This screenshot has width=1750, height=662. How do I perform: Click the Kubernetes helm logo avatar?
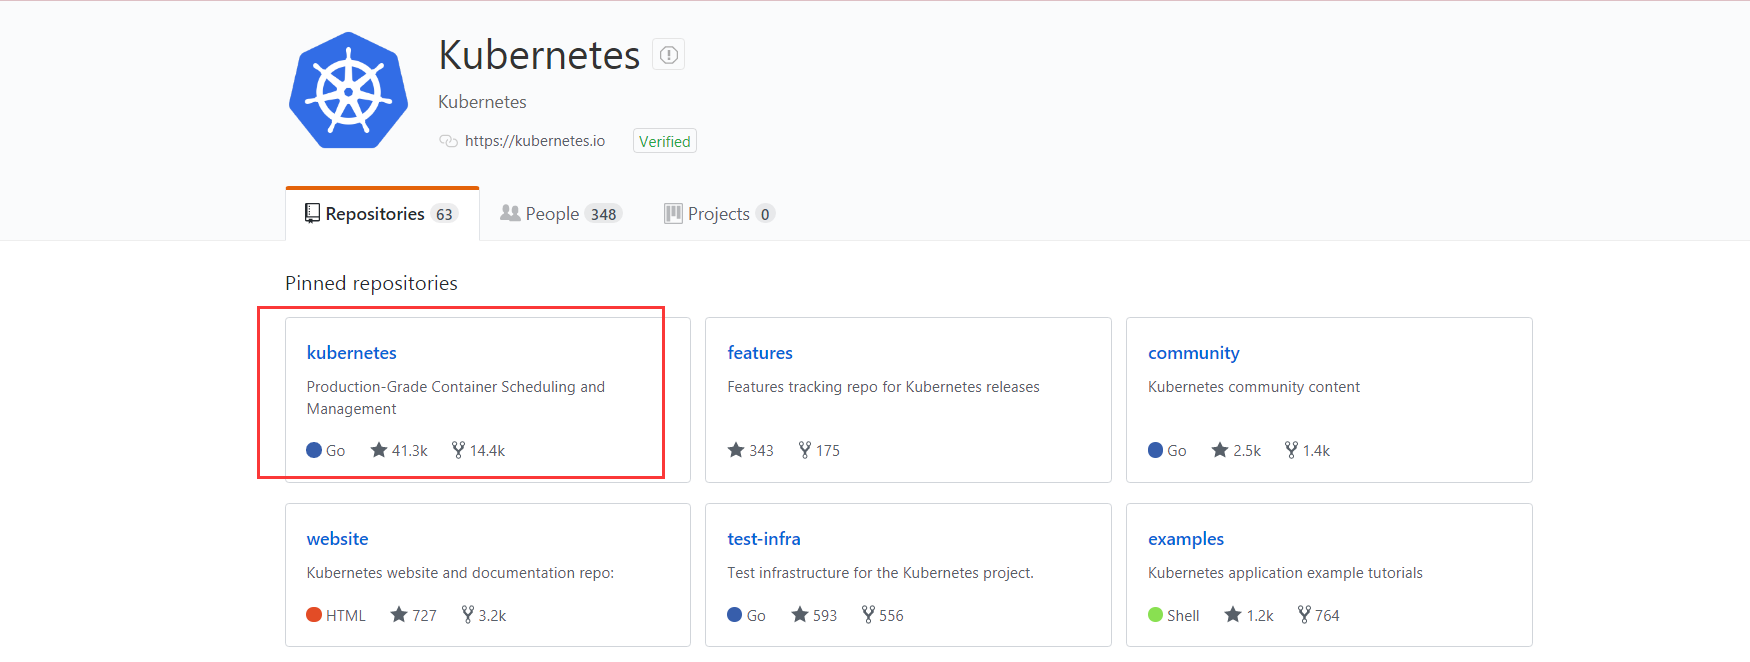(x=348, y=91)
